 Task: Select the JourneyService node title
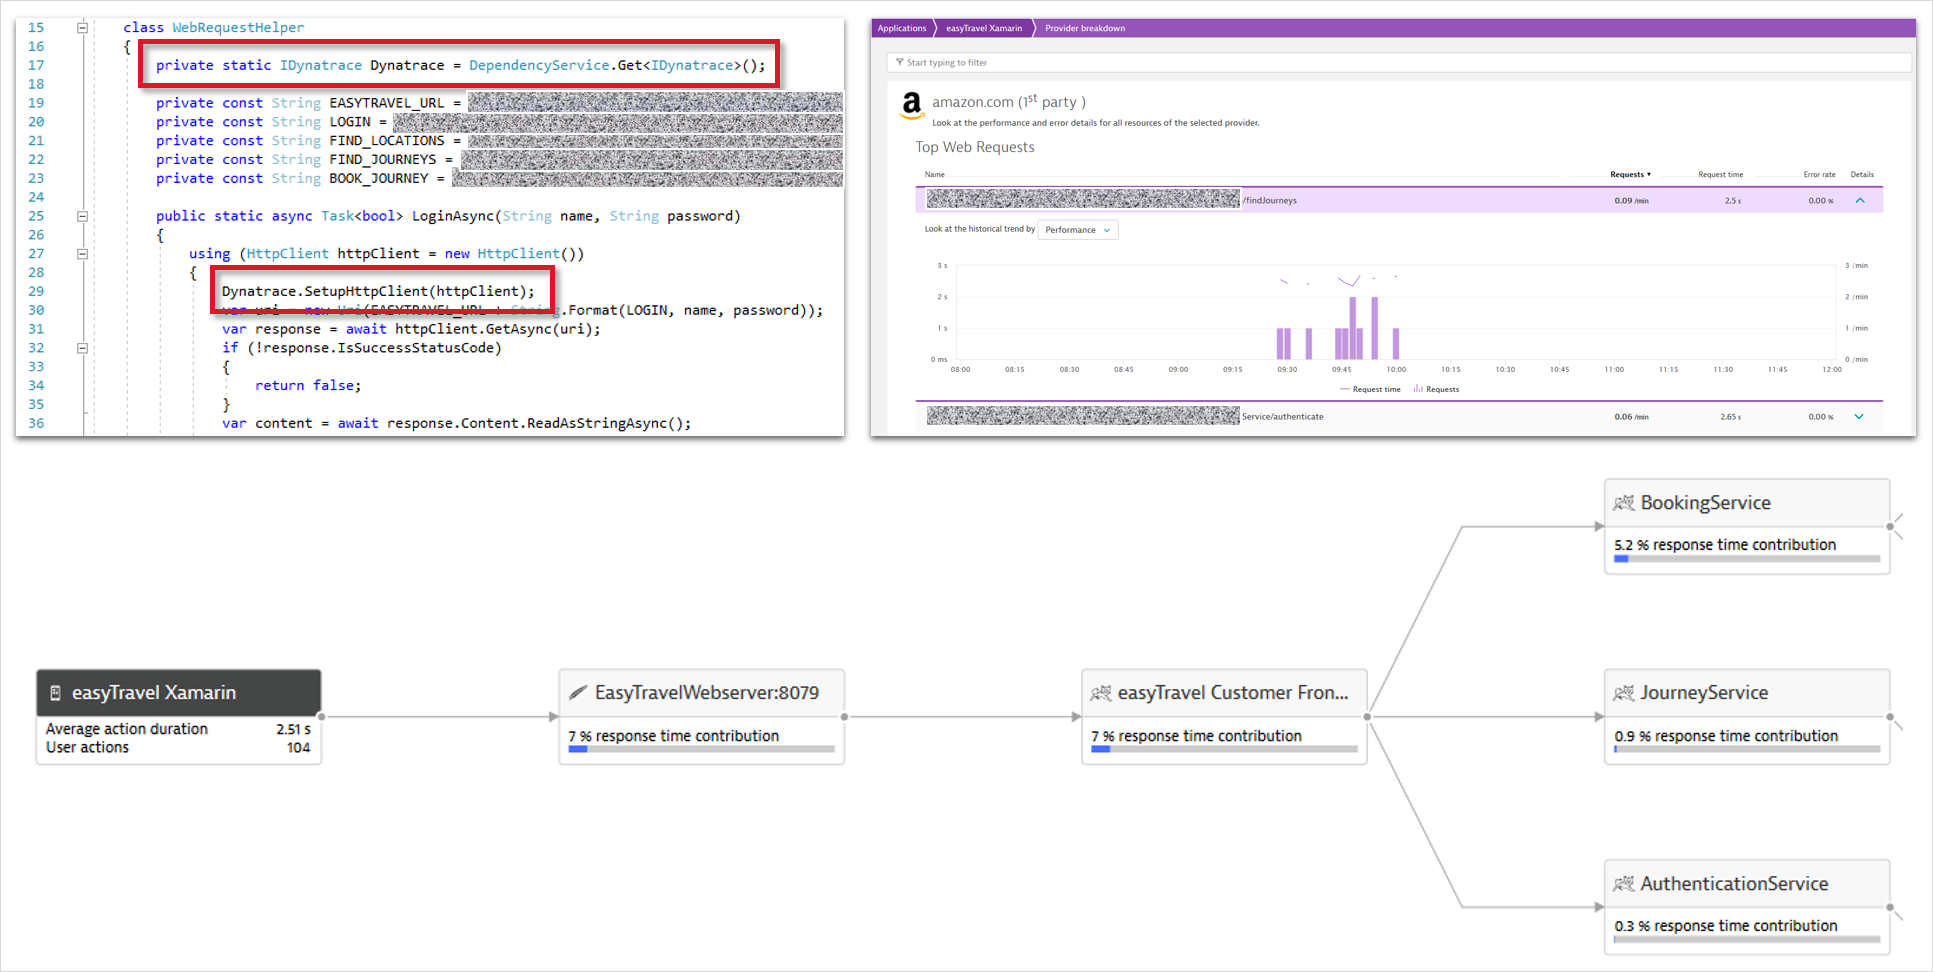tap(1704, 693)
